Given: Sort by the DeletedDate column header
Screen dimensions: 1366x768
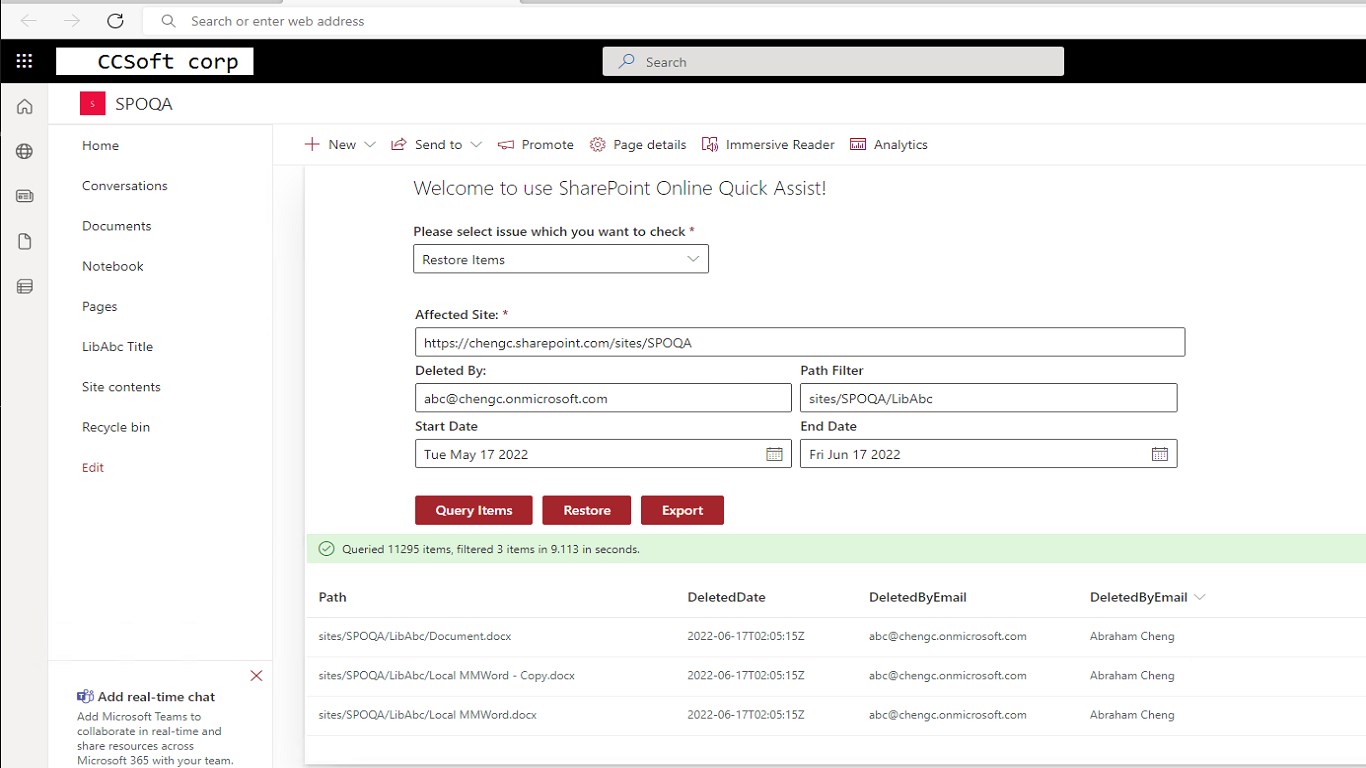Looking at the screenshot, I should pos(727,597).
